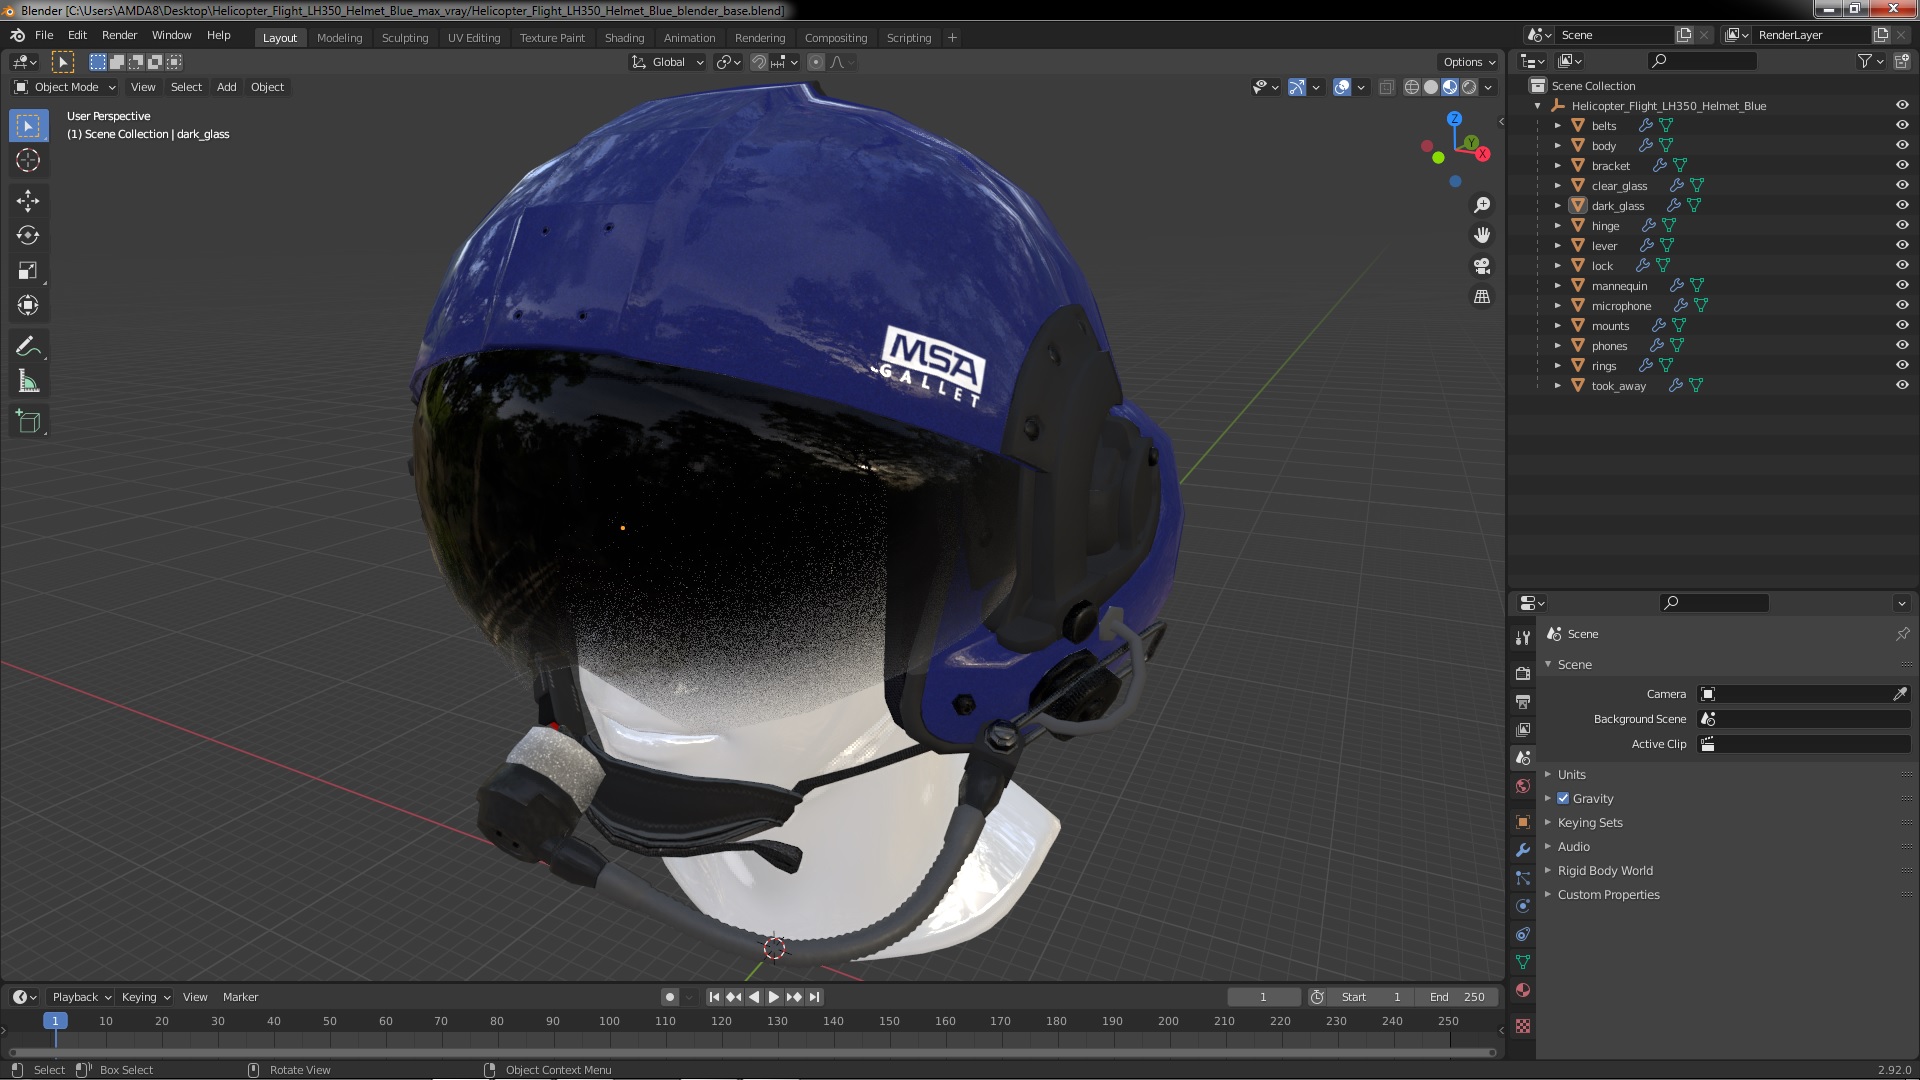Image resolution: width=1920 pixels, height=1080 pixels.
Task: Switch to the Modeling workspace tab
Action: (339, 38)
